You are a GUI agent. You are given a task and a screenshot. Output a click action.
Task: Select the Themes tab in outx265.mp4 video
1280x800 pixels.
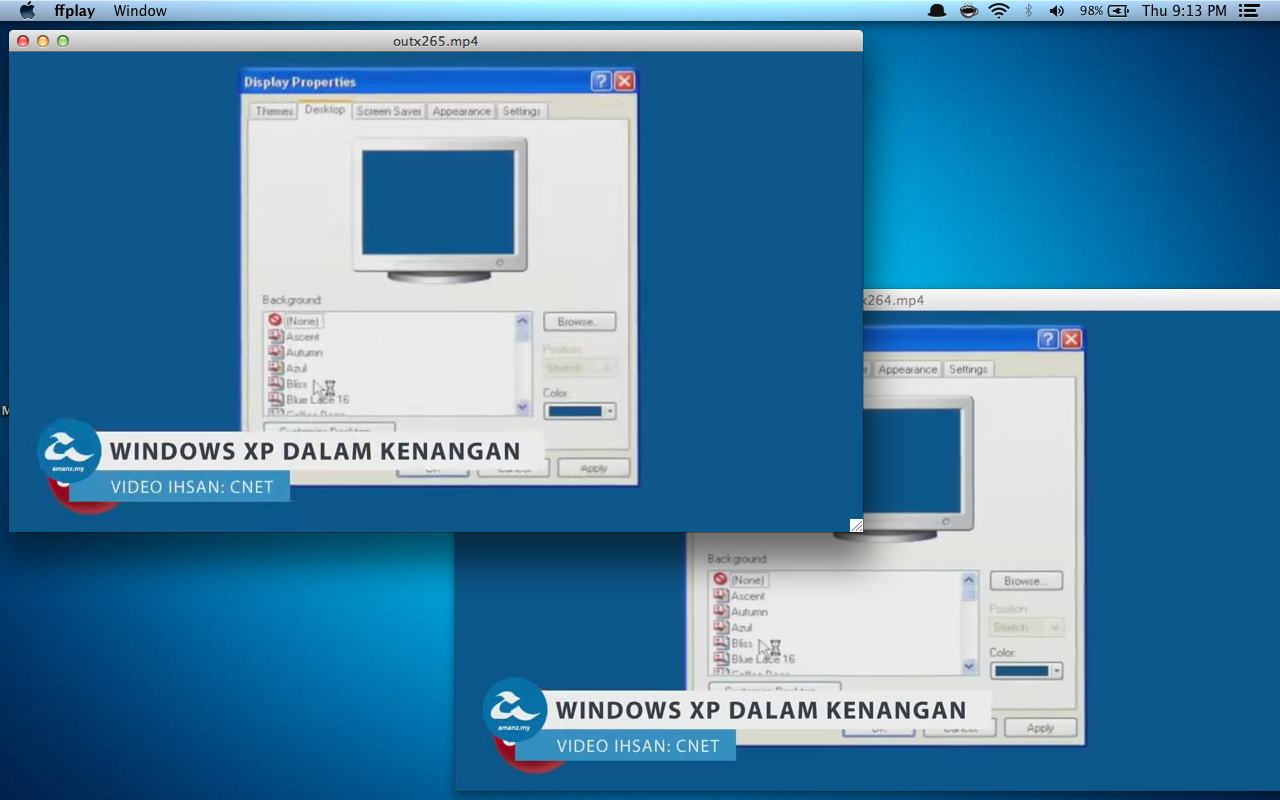coord(273,111)
